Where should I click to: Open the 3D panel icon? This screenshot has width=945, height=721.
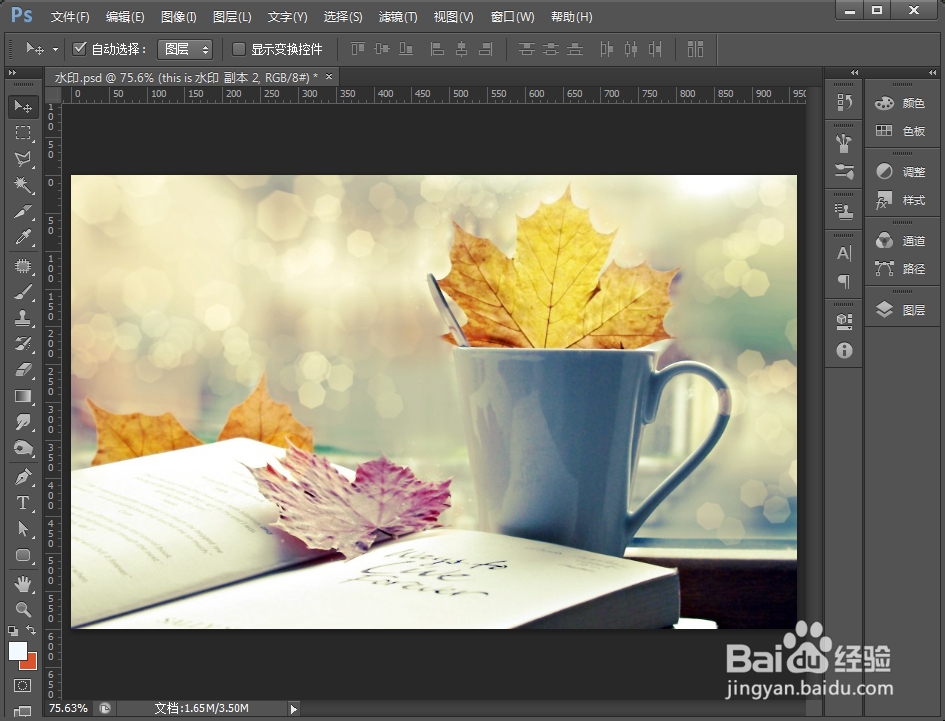(844, 322)
